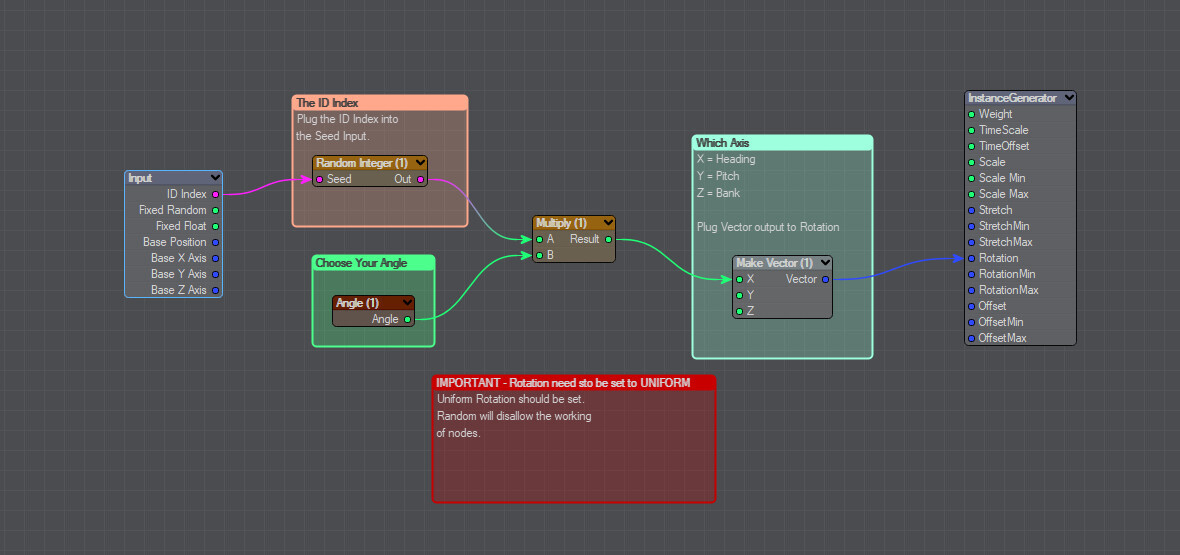Click the Angle output port

click(x=407, y=319)
